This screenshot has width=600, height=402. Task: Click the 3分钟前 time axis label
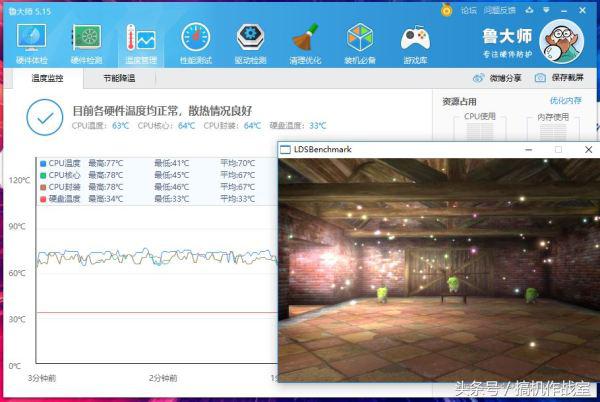pos(42,378)
